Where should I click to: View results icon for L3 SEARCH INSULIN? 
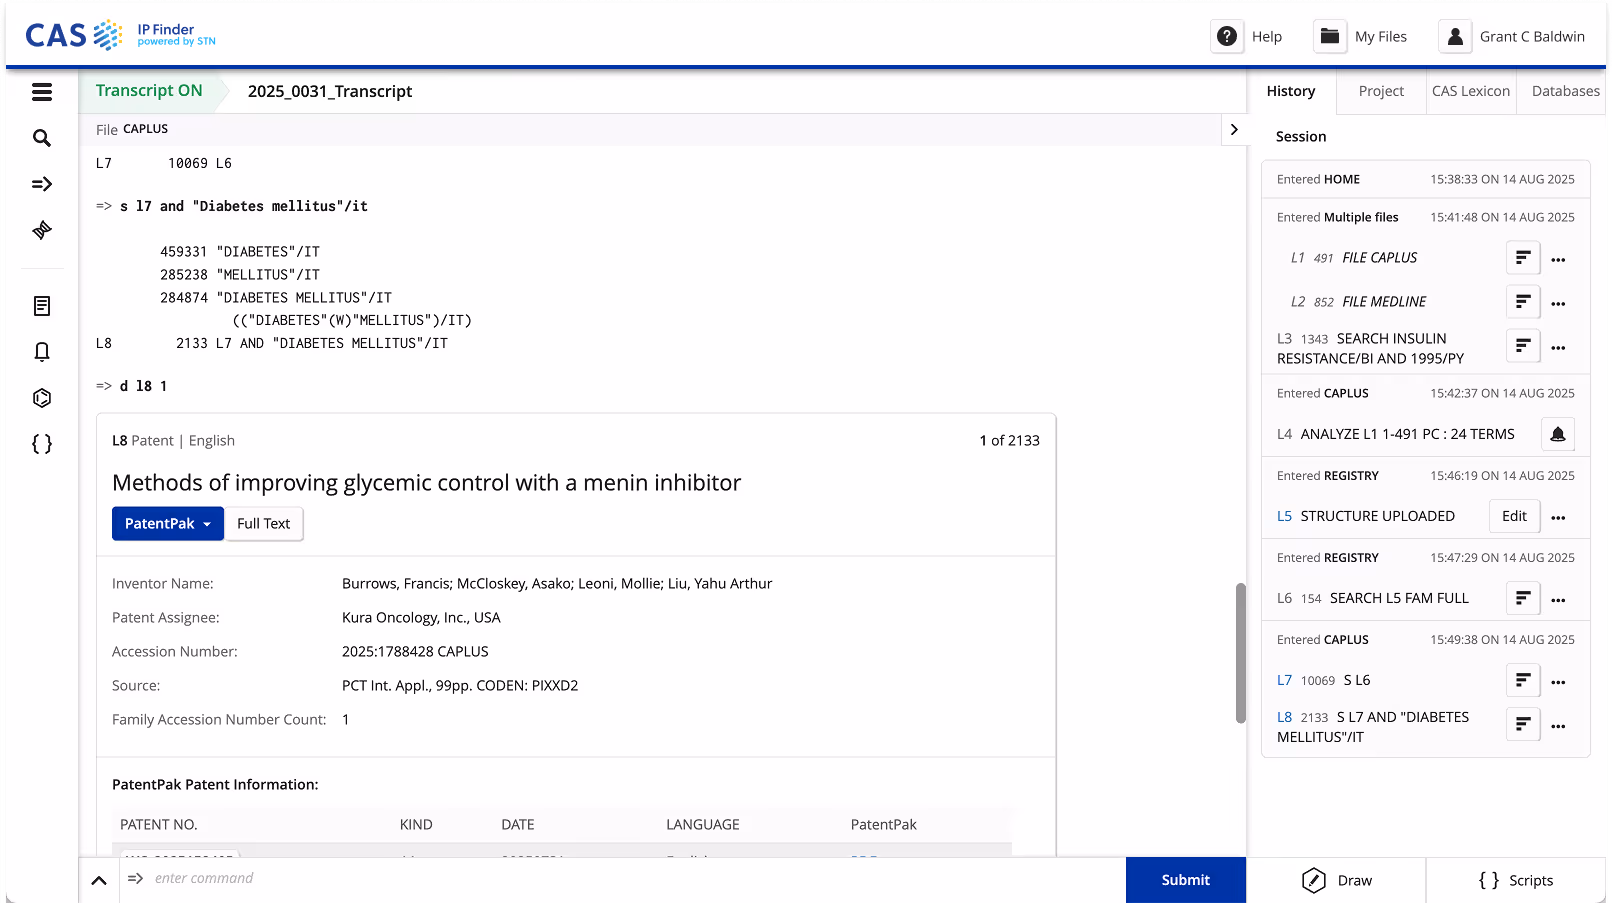tap(1523, 346)
